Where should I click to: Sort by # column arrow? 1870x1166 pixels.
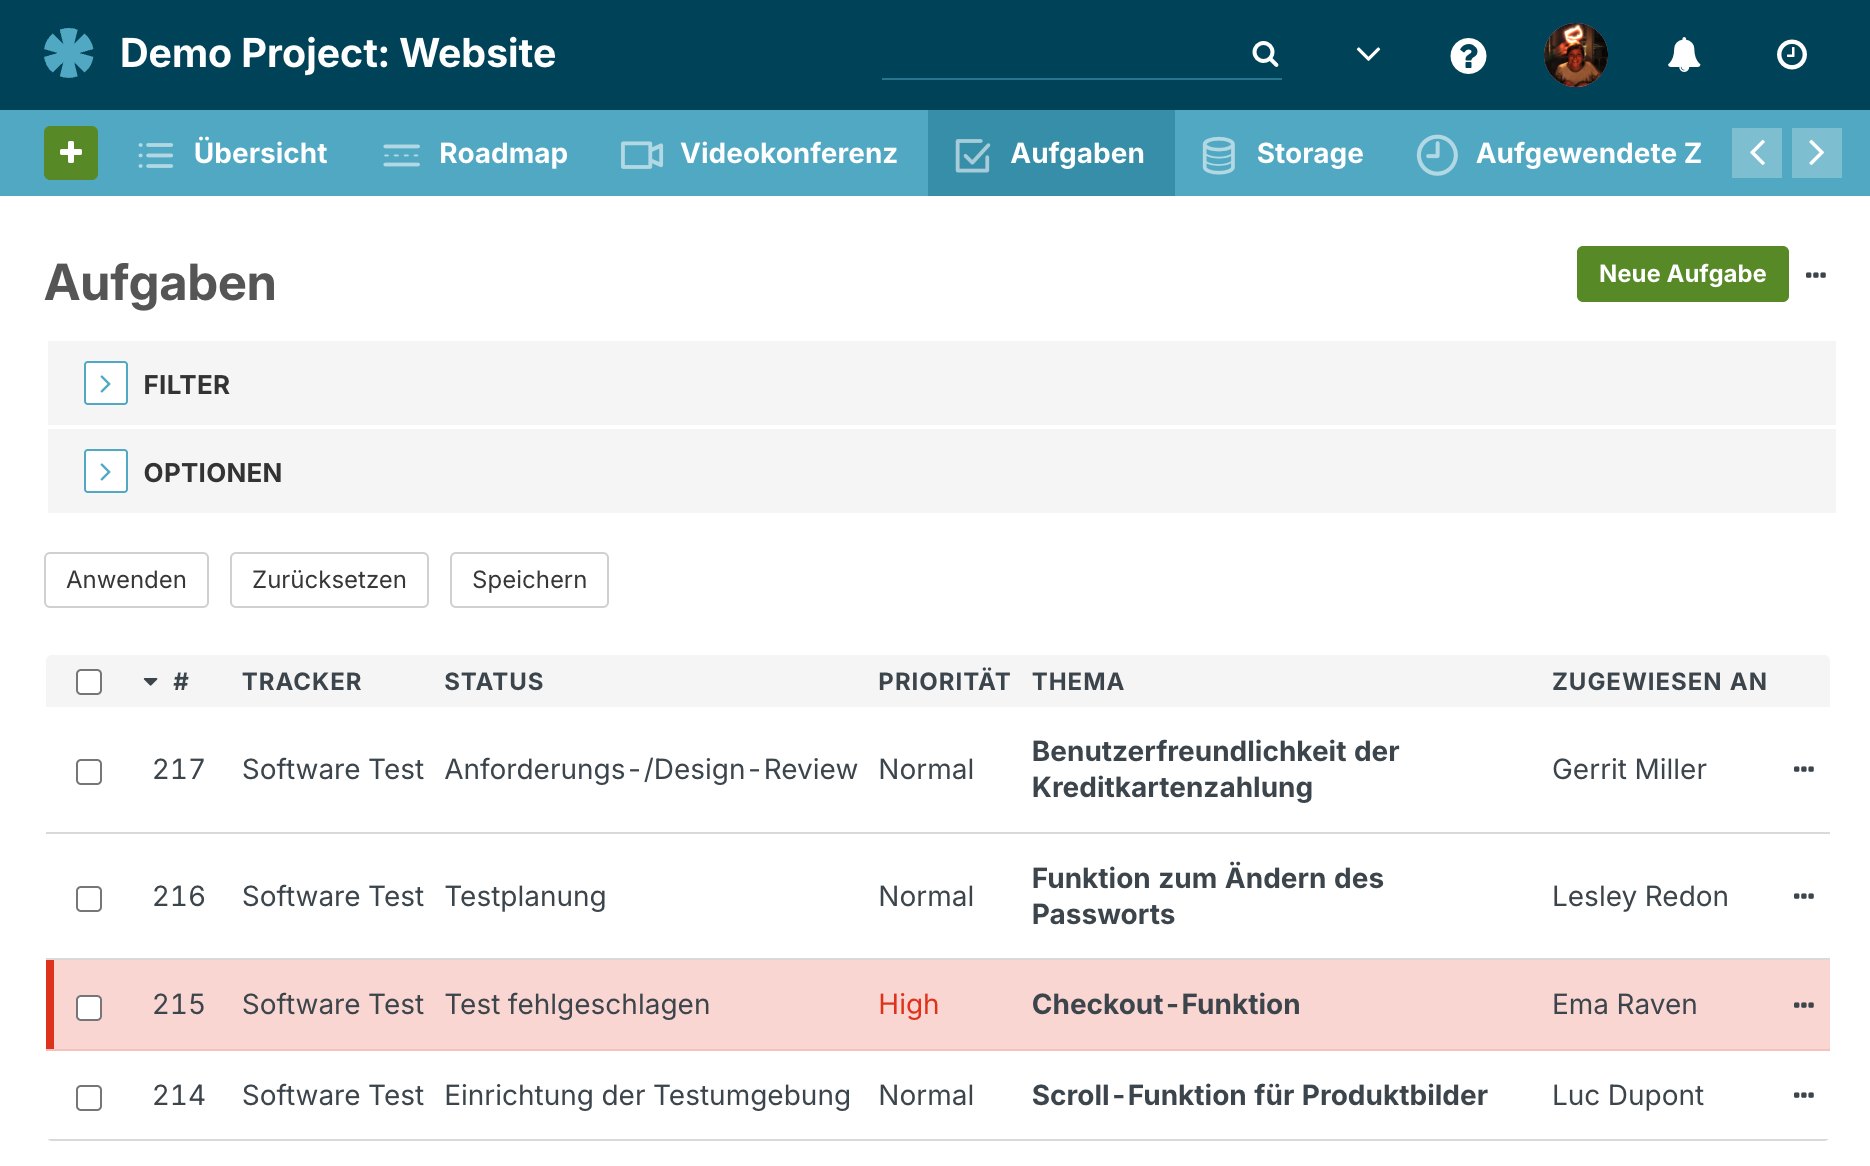[x=150, y=682]
